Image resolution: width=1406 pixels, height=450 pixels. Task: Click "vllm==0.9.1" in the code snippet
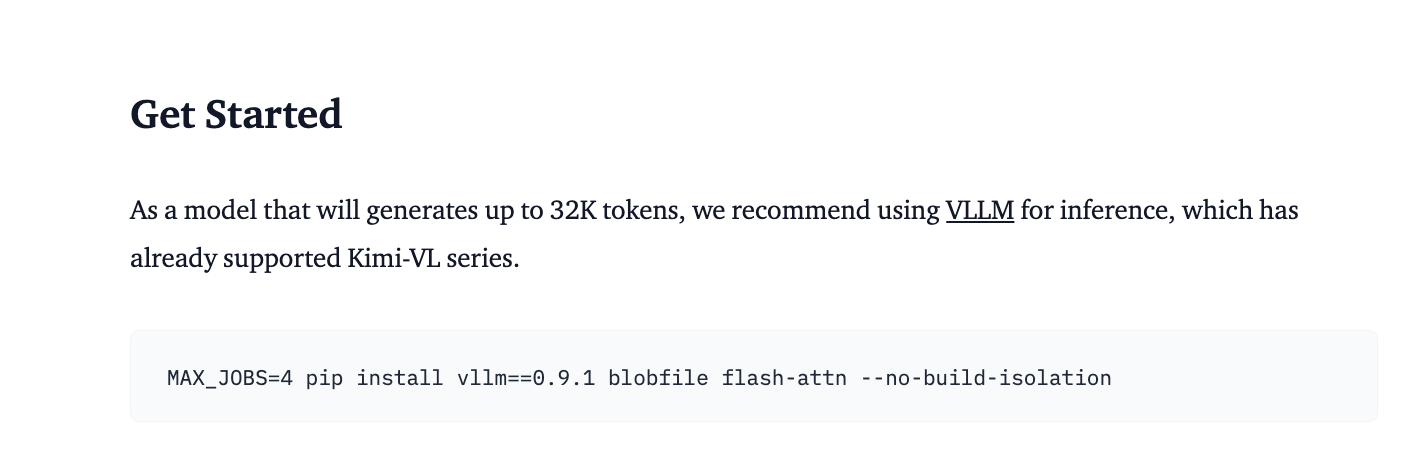(526, 378)
